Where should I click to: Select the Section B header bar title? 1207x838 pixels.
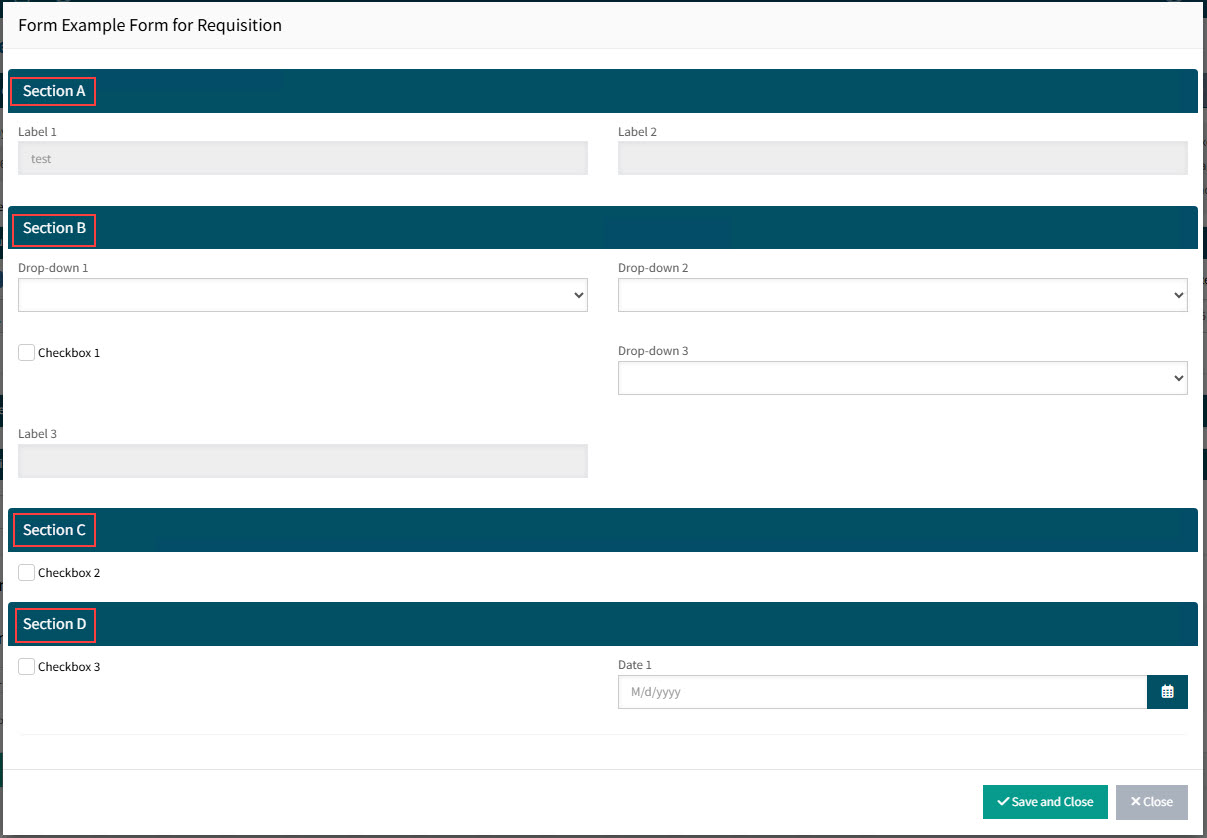[x=54, y=228]
